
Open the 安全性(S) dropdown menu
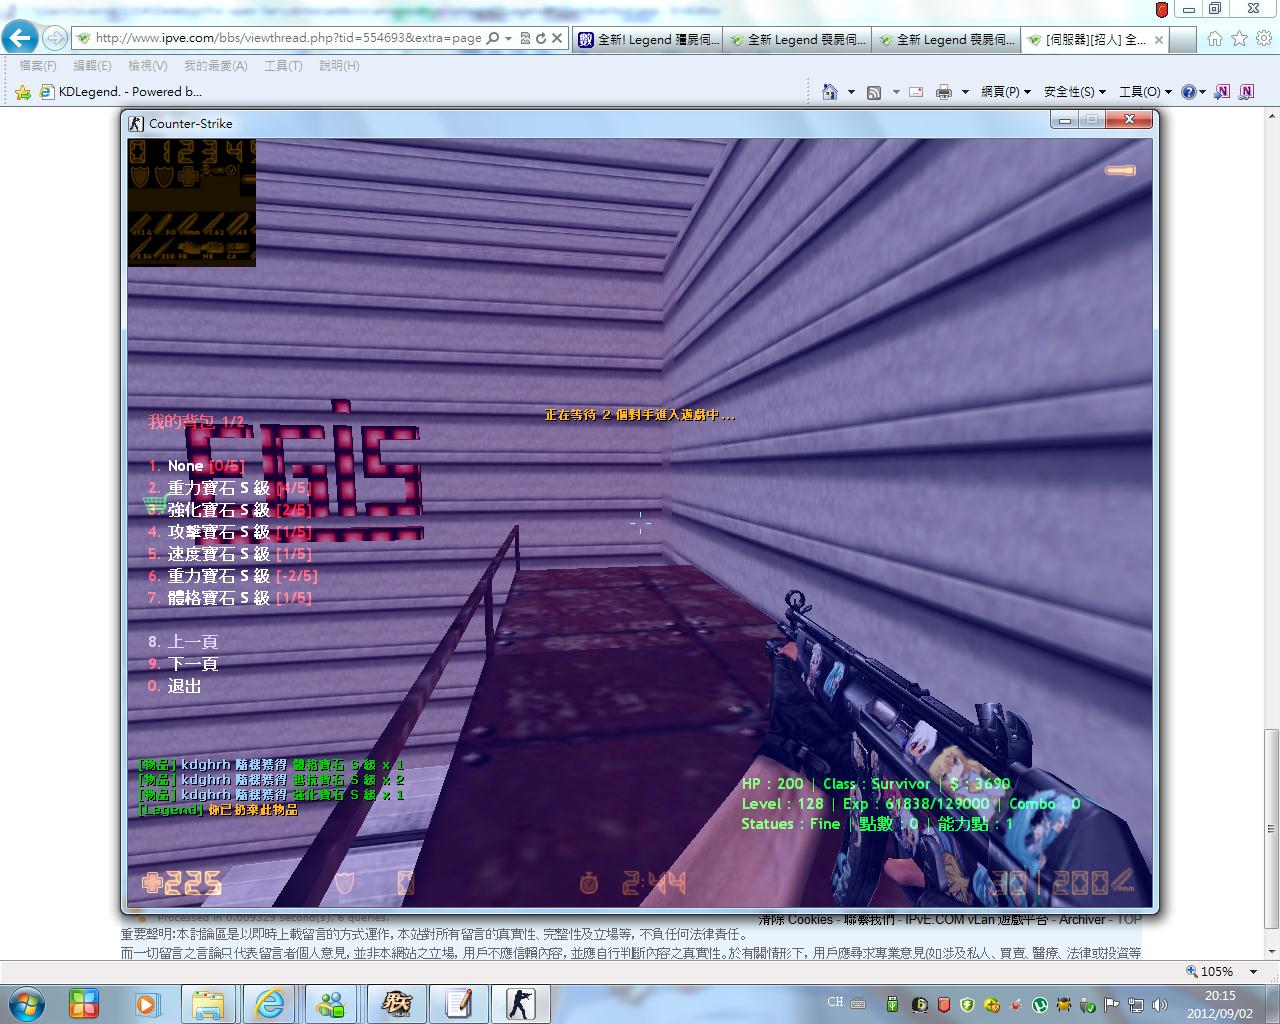tap(1074, 92)
